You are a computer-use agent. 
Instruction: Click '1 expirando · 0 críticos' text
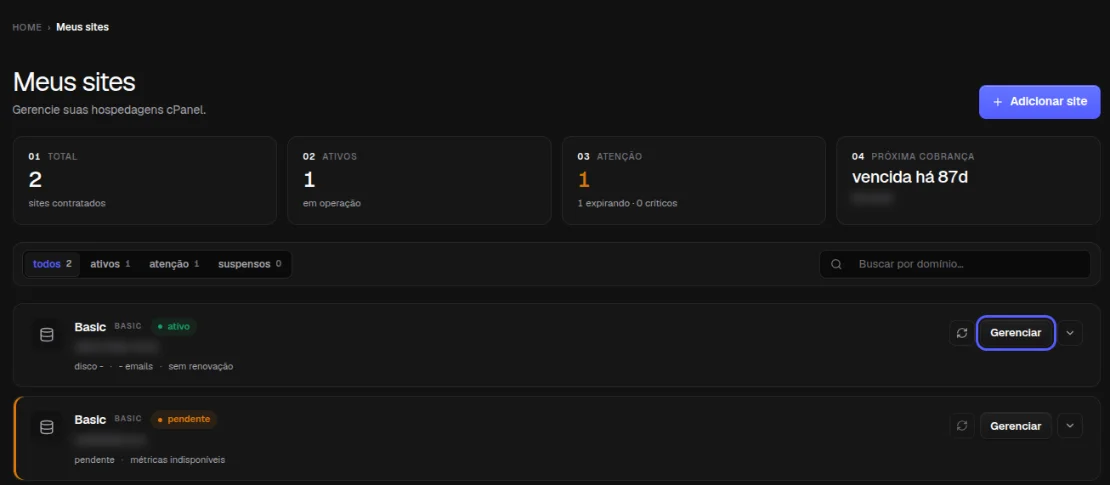tap(628, 203)
